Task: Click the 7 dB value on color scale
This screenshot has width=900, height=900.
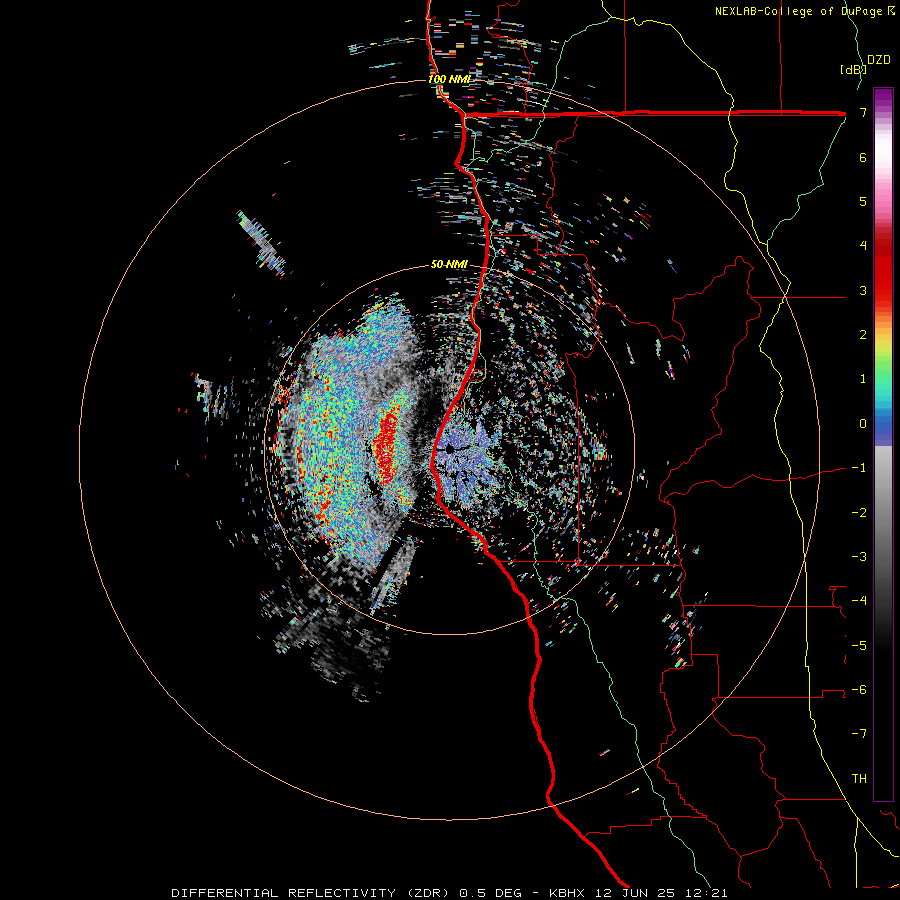Action: (x=863, y=112)
